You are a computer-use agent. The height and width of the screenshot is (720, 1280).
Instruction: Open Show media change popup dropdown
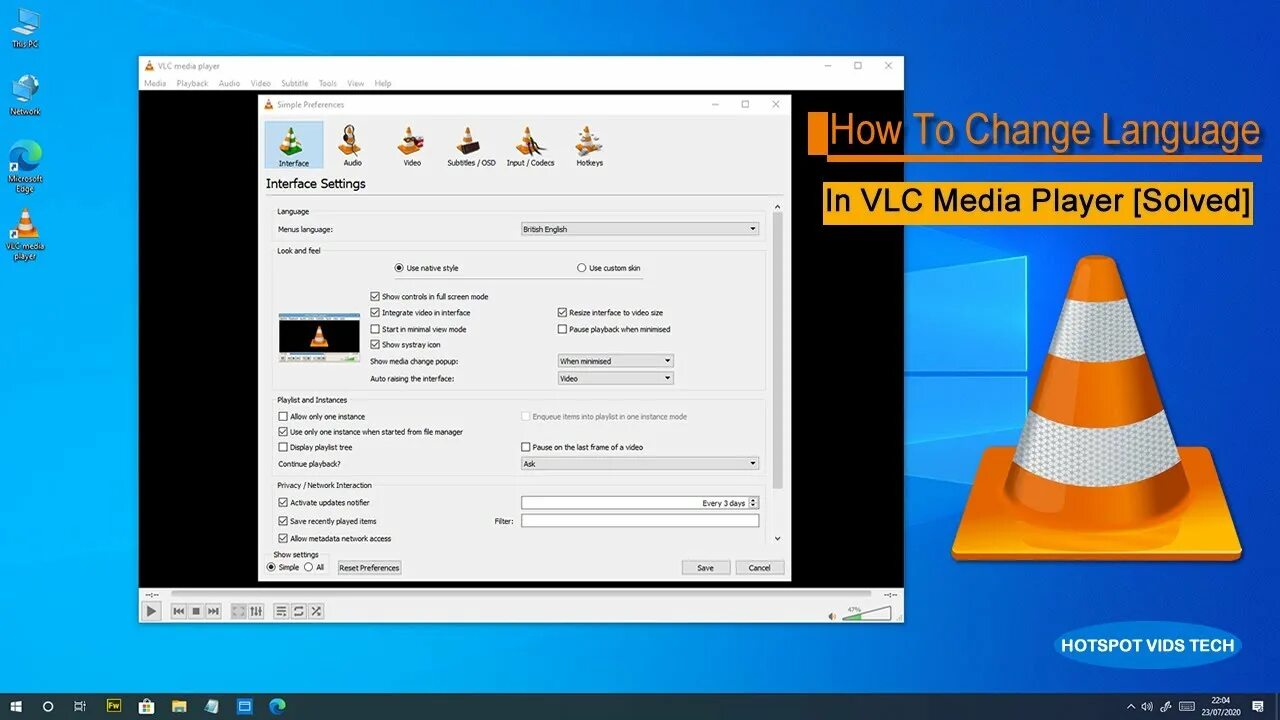615,361
